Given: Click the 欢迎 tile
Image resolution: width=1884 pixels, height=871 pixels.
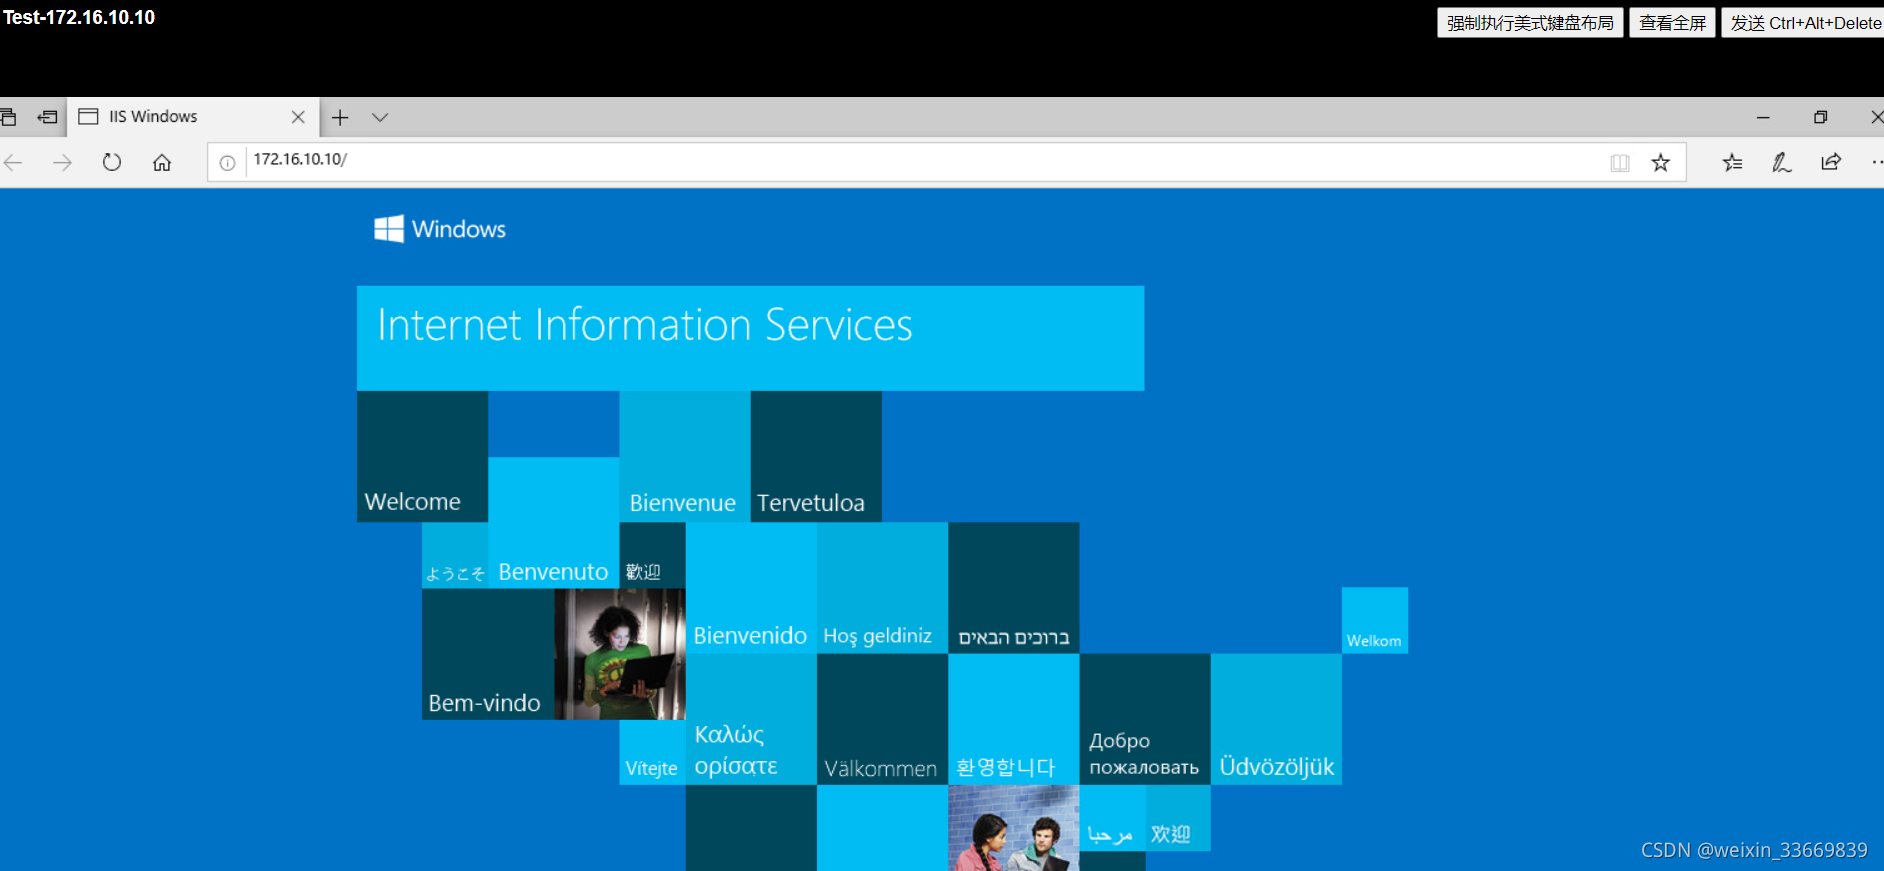Looking at the screenshot, I should (x=1178, y=818).
